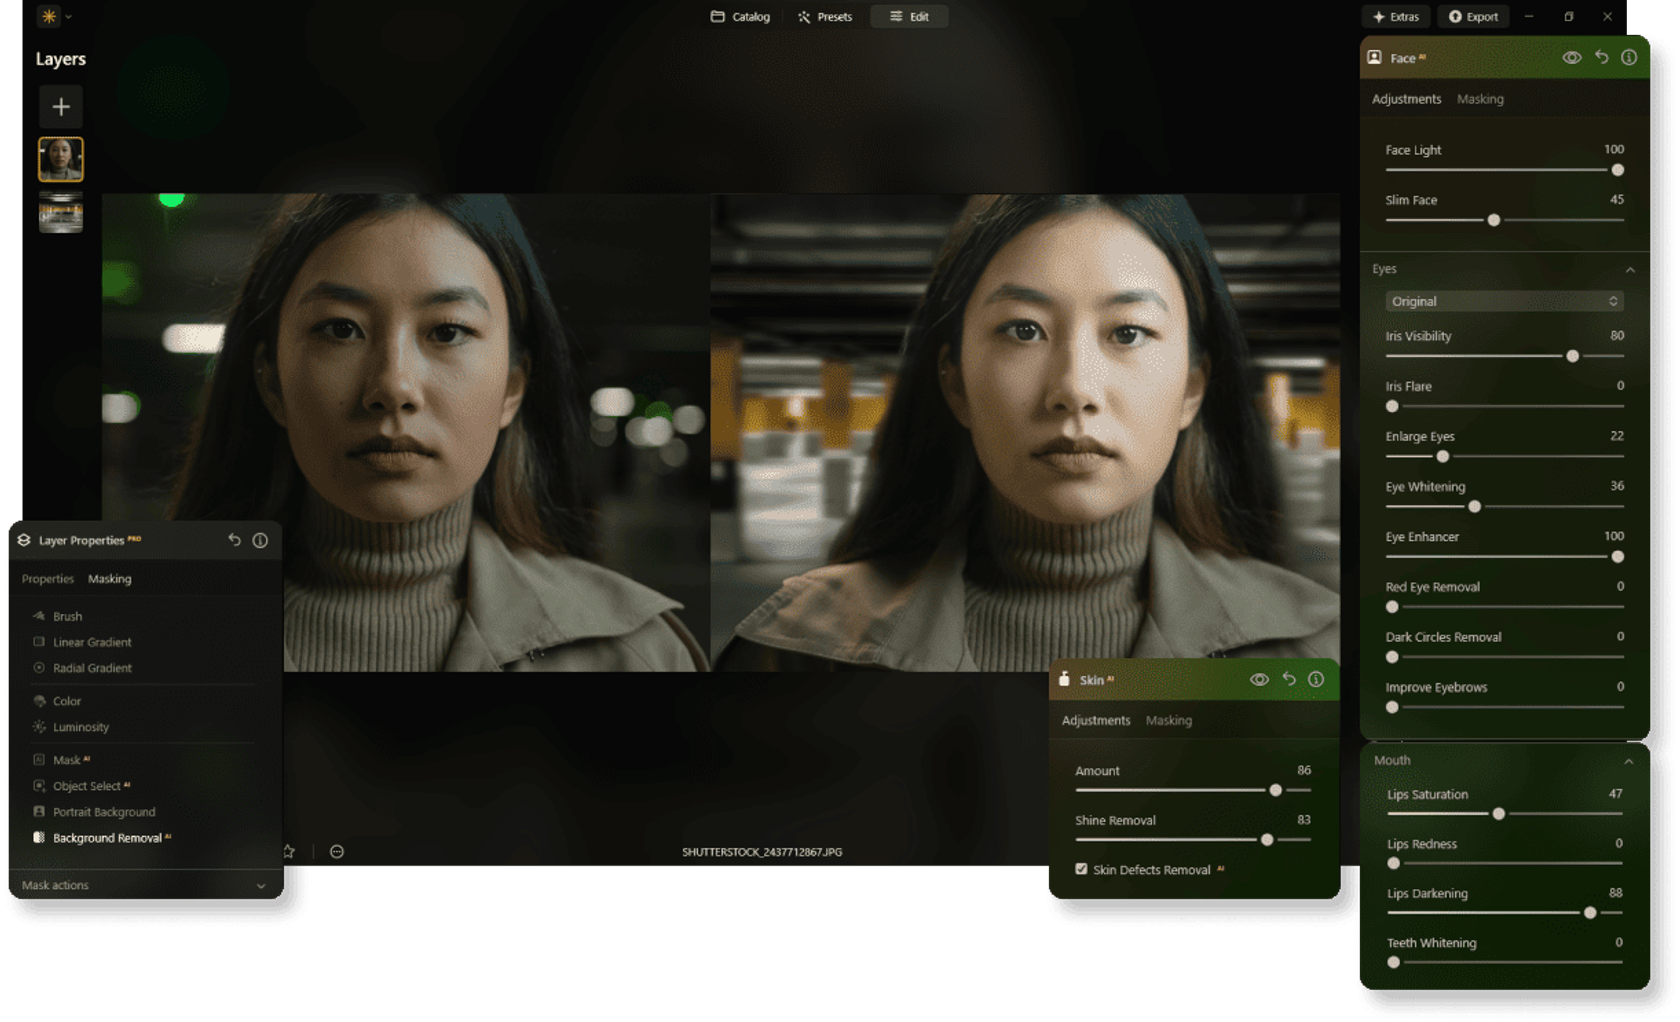Select the Brush masking tool
This screenshot has height=1022, width=1680.
pyautogui.click(x=67, y=616)
